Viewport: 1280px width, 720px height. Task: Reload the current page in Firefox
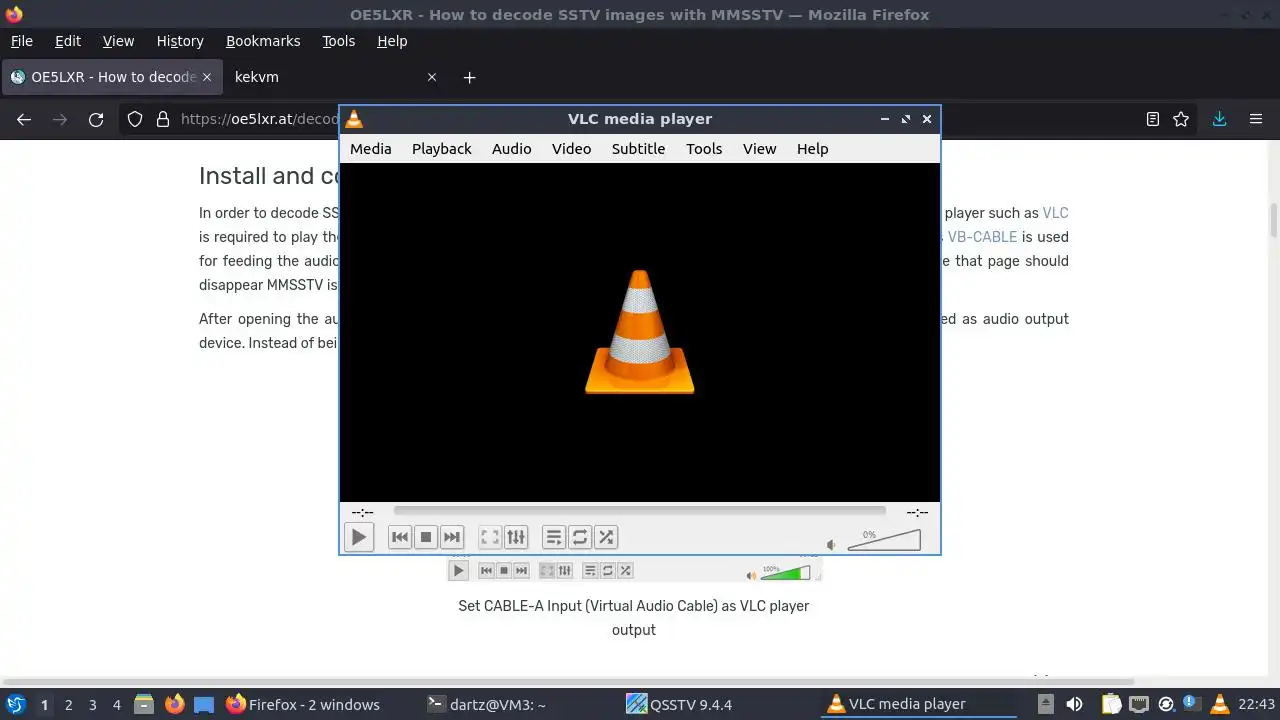96,119
